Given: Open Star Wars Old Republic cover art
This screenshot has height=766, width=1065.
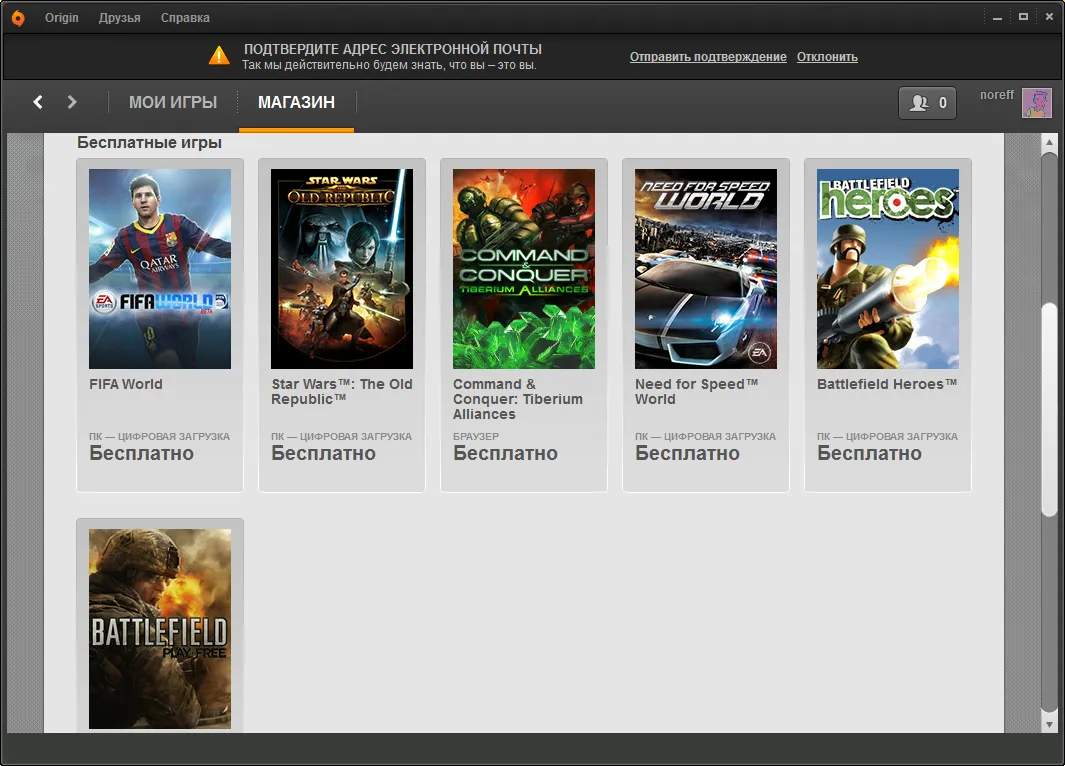Looking at the screenshot, I should (x=342, y=269).
